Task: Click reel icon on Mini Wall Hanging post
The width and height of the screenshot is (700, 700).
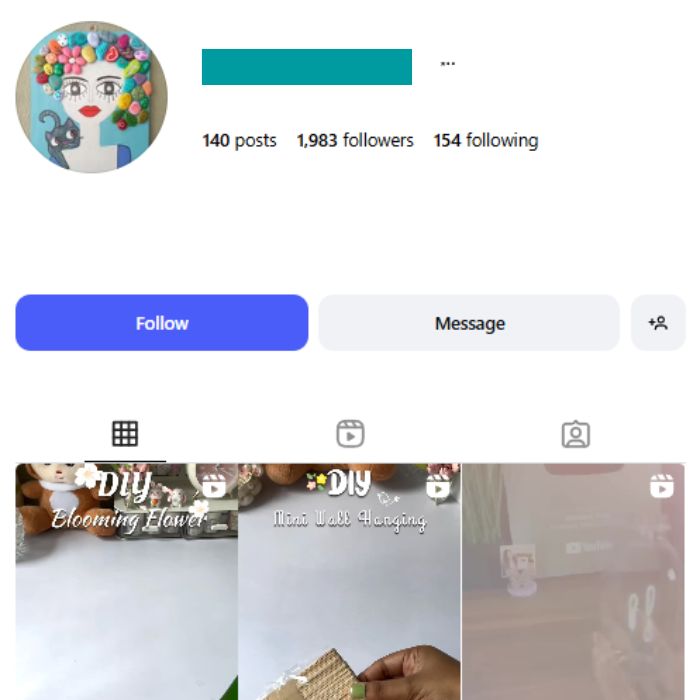Action: coord(438,486)
